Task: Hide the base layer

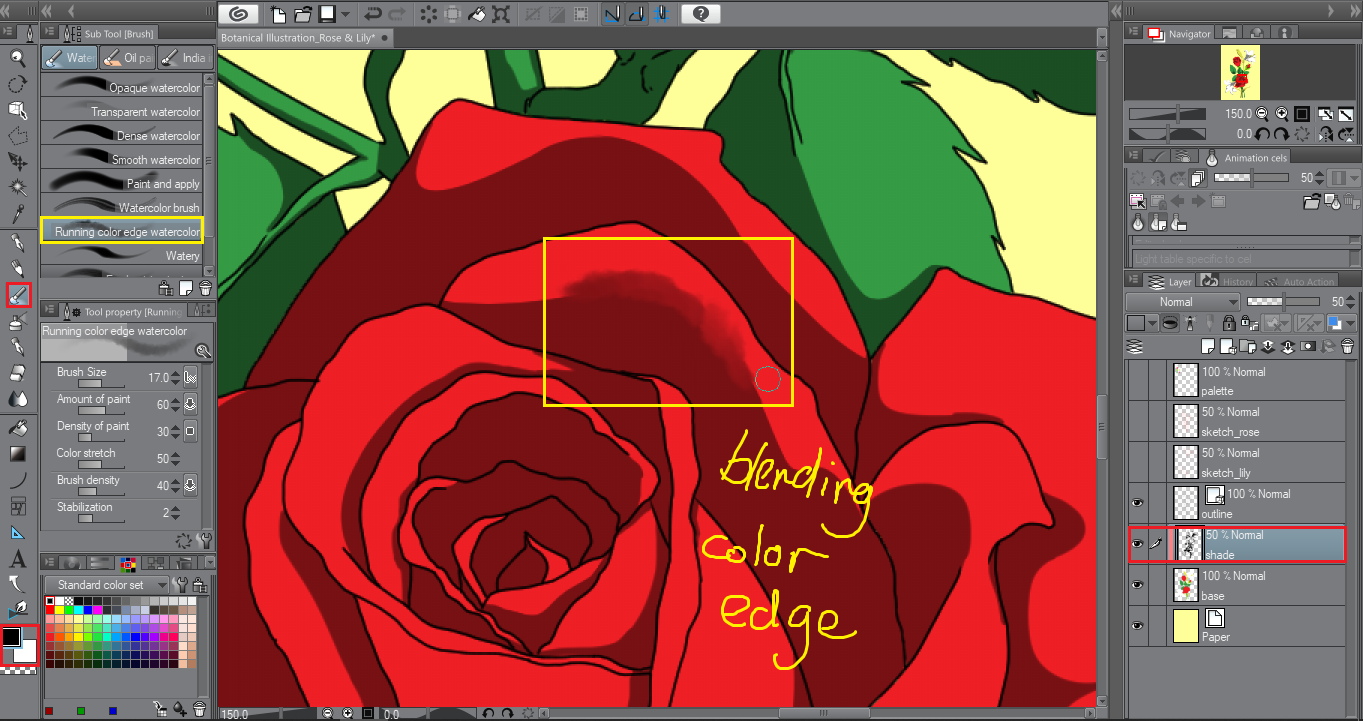Action: tap(1137, 586)
